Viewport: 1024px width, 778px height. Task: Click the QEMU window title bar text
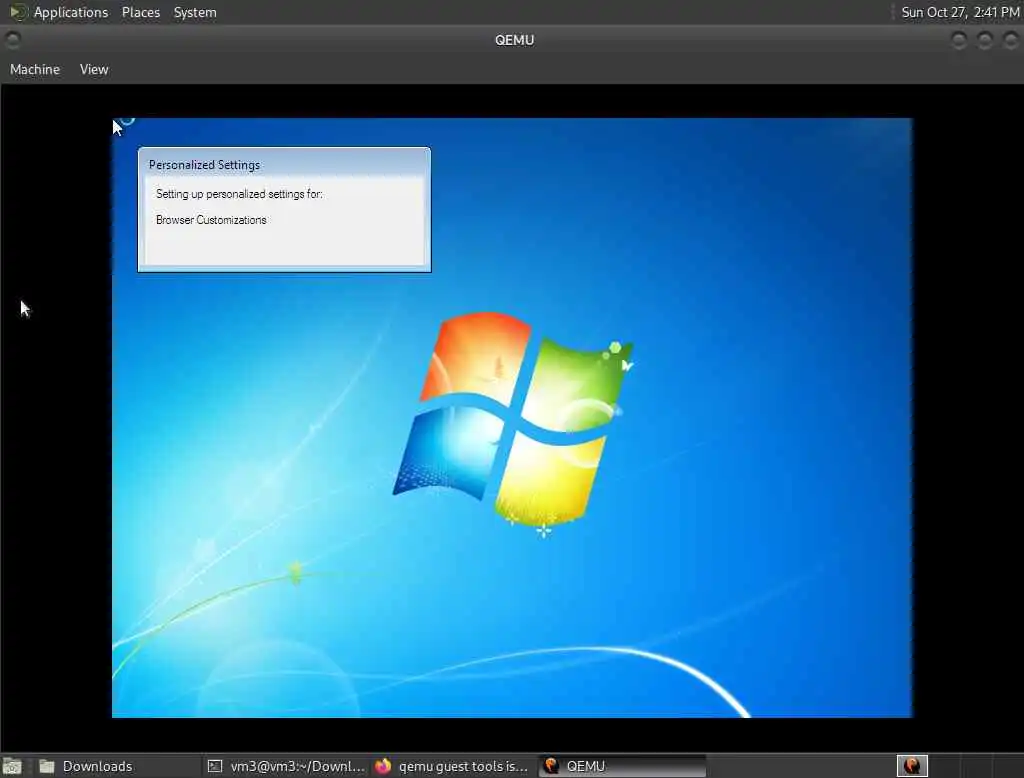pos(515,41)
